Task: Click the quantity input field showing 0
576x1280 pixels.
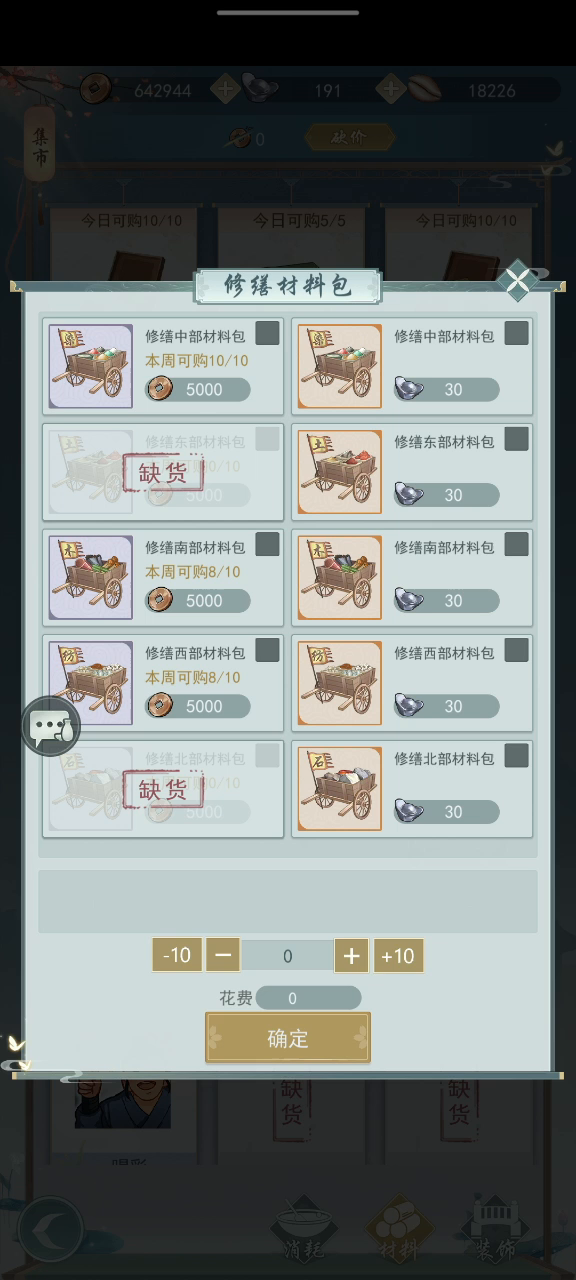Action: (287, 956)
